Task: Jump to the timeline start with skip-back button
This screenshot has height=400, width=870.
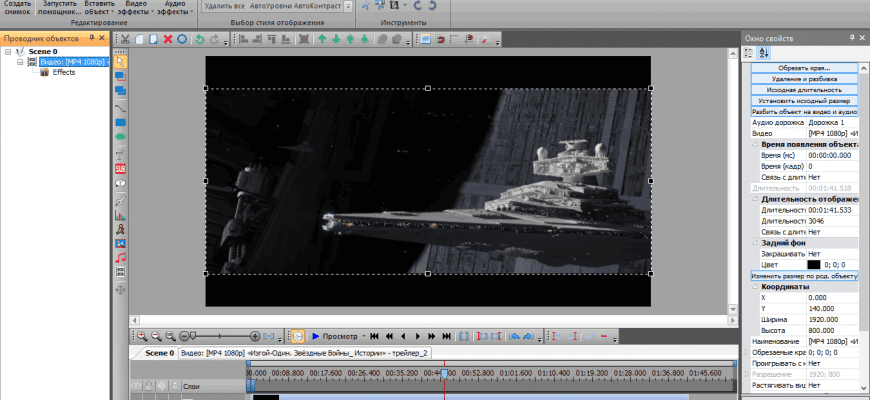Action: click(375, 336)
